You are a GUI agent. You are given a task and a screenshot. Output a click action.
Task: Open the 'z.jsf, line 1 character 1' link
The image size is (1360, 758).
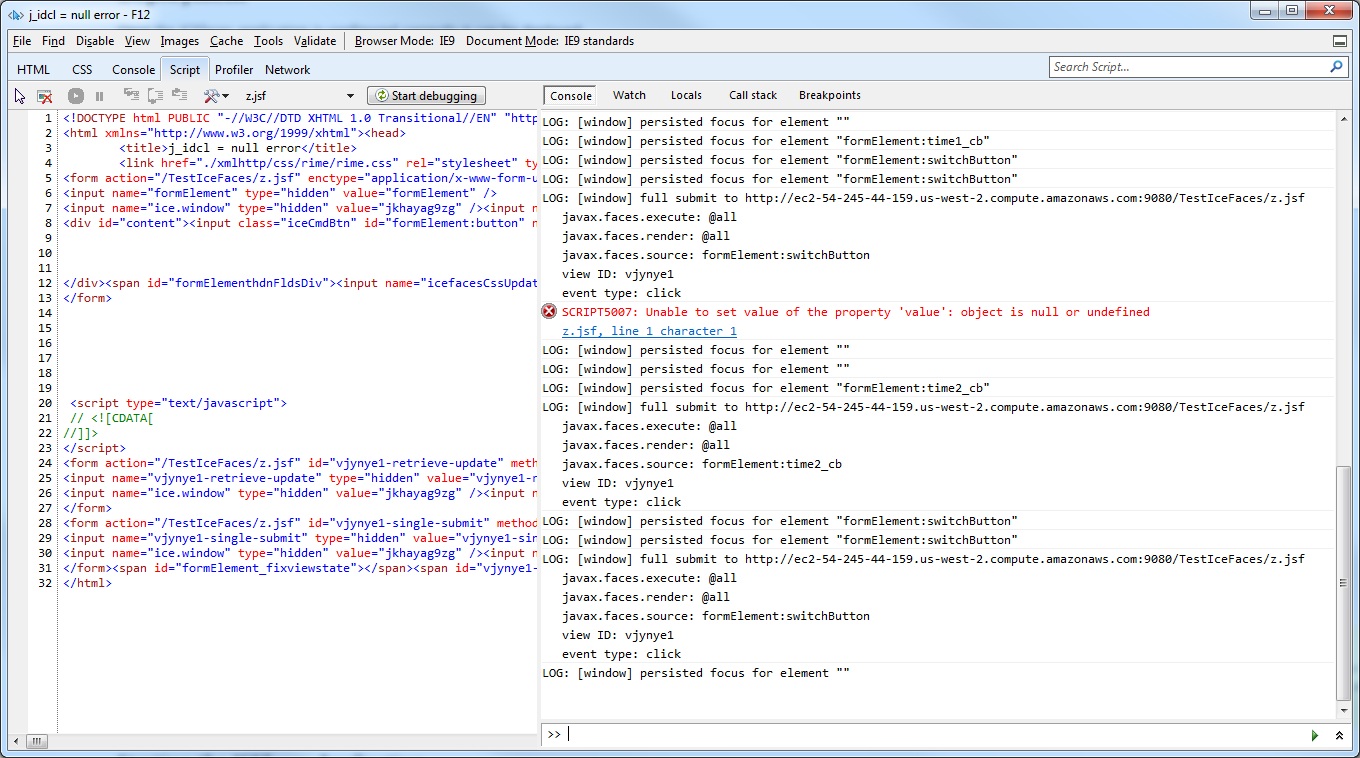tap(649, 331)
